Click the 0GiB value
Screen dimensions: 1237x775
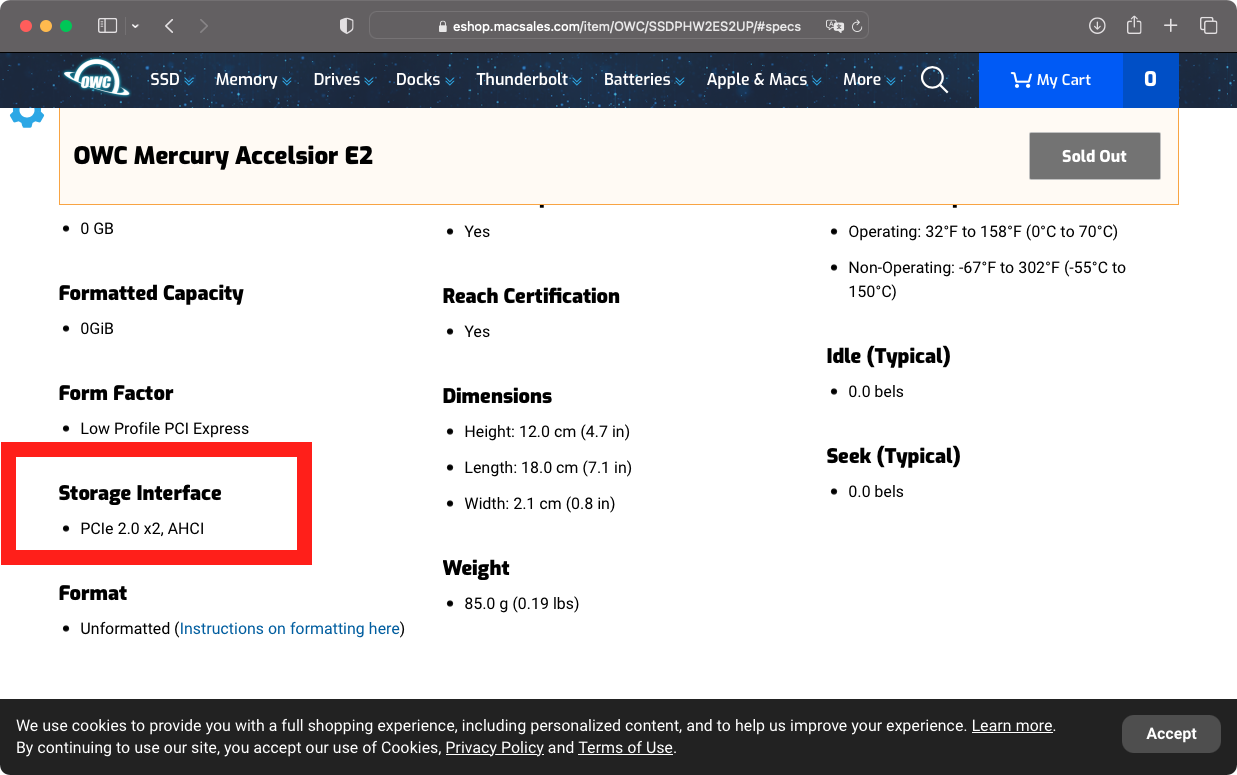coord(97,328)
